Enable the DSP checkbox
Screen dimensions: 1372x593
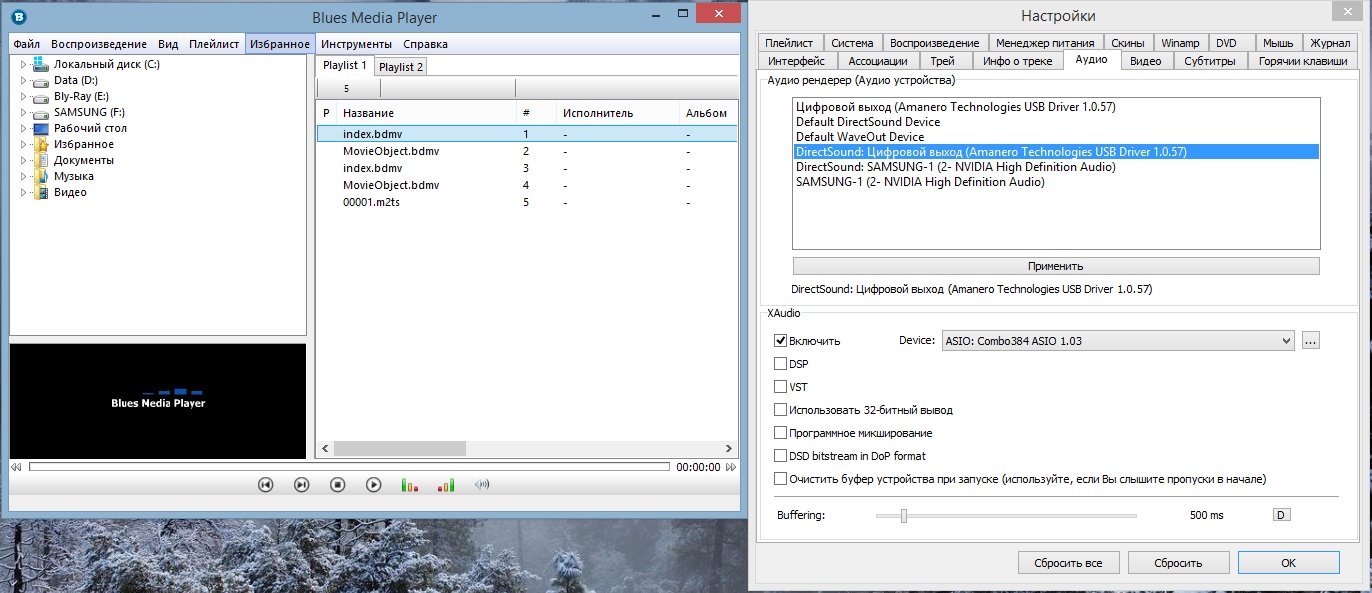pos(780,364)
